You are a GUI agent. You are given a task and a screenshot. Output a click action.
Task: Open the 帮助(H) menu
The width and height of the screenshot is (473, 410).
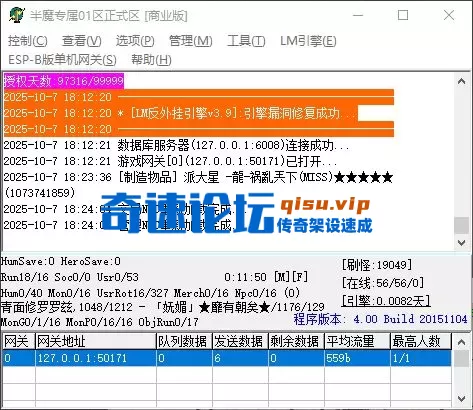point(151,60)
